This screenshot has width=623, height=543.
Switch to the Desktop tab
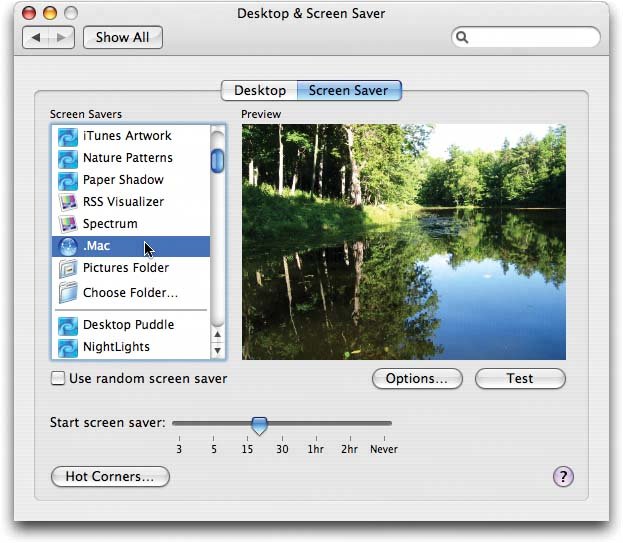tap(259, 91)
